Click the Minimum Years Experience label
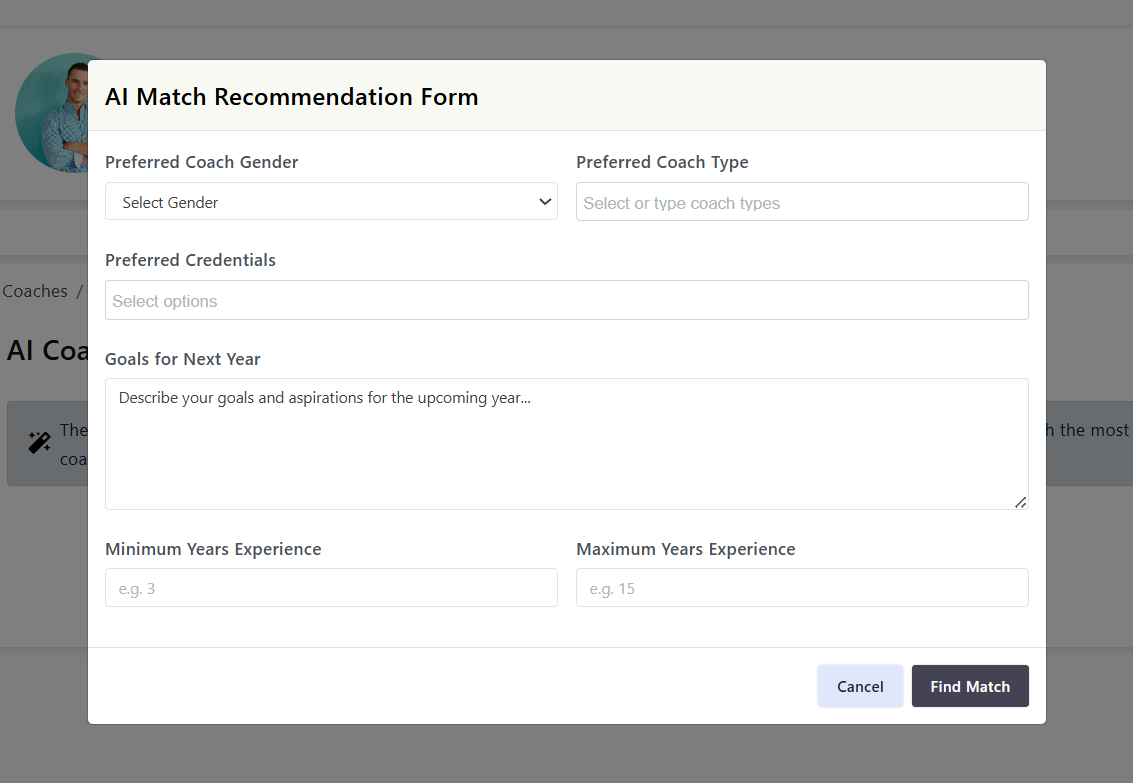The width and height of the screenshot is (1133, 783). [213, 549]
